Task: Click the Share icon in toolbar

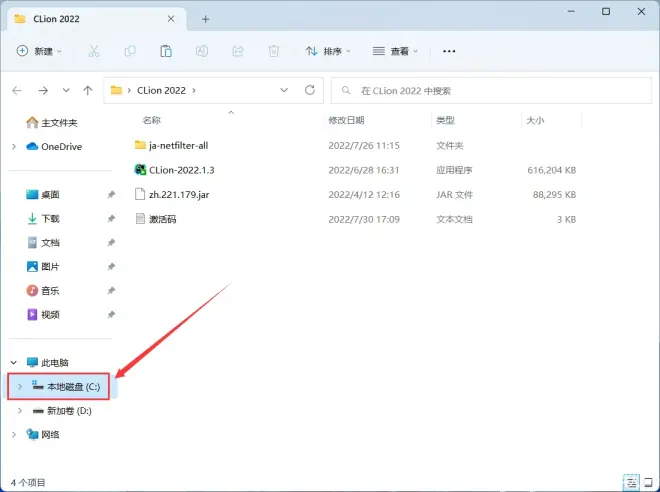Action: [x=238, y=51]
